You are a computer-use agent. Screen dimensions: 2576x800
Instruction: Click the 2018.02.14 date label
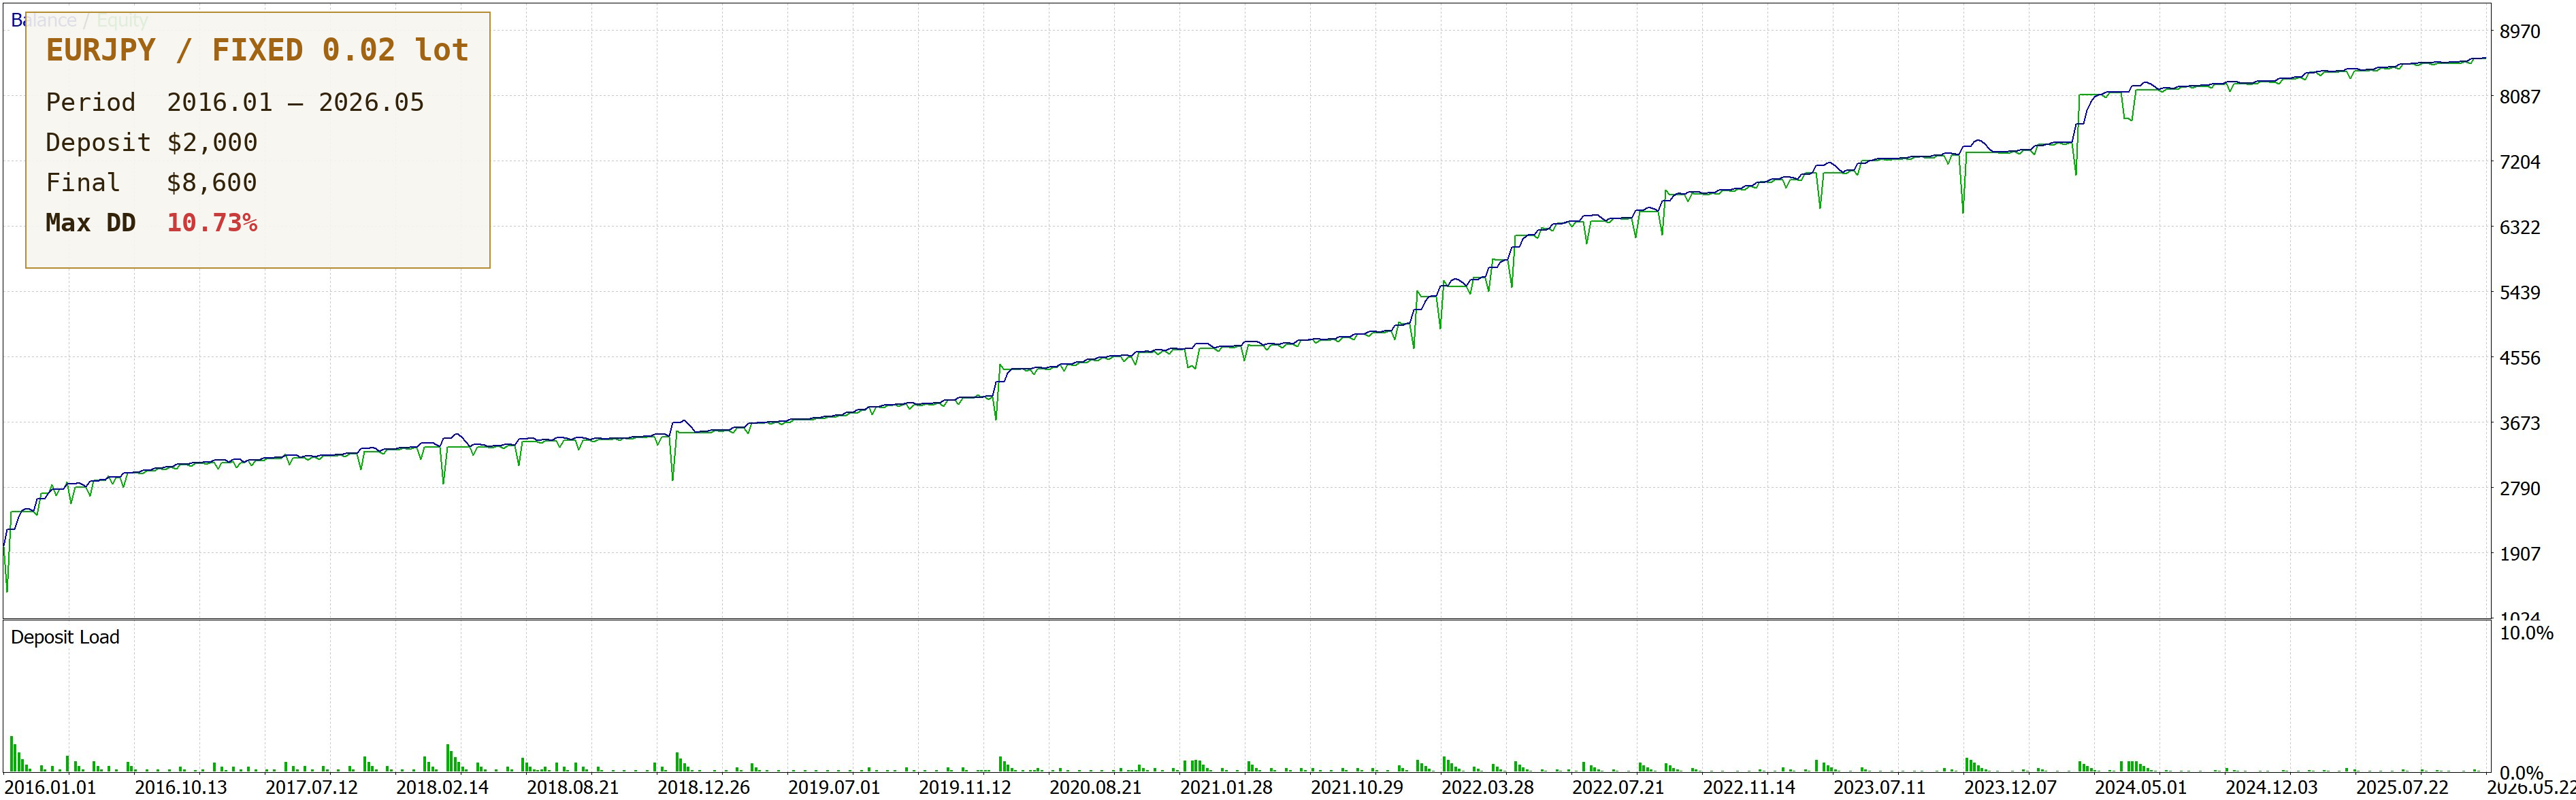coord(442,787)
